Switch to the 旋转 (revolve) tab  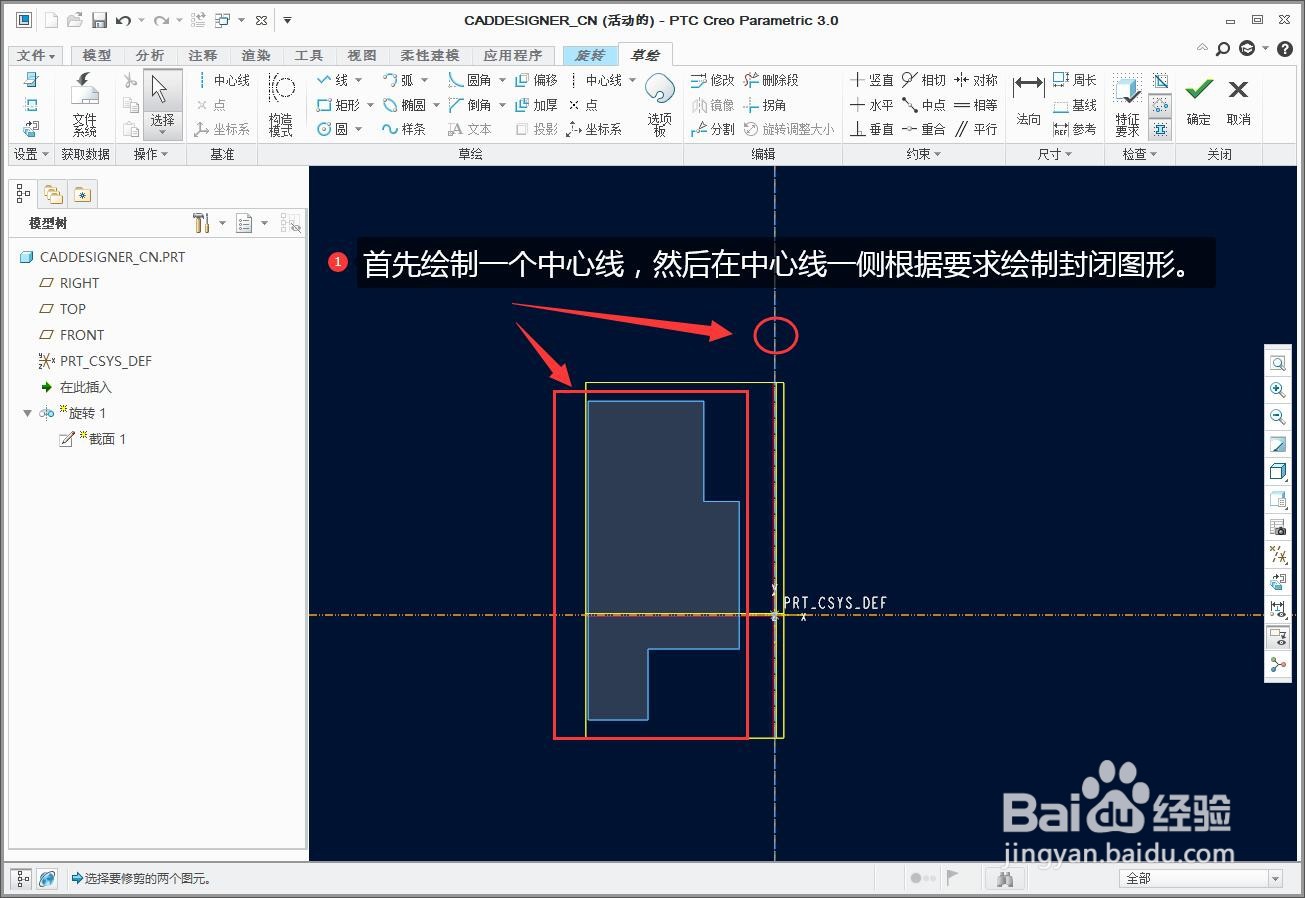590,56
